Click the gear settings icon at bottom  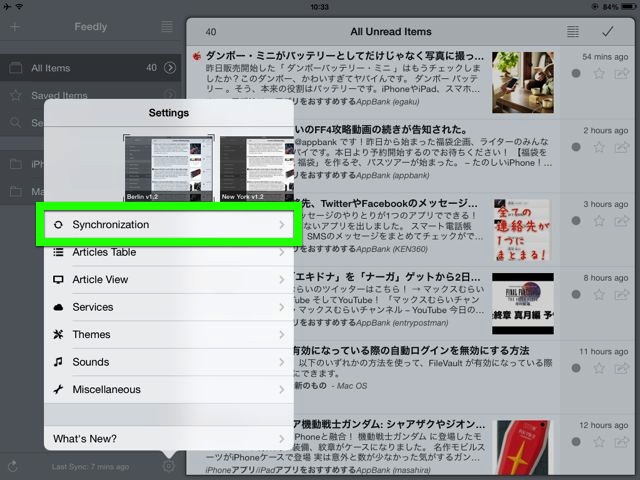click(169, 466)
